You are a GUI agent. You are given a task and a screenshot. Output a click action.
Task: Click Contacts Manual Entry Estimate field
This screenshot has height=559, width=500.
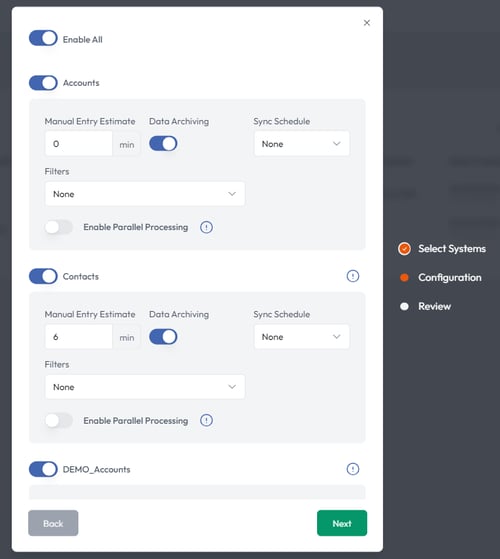pos(79,337)
